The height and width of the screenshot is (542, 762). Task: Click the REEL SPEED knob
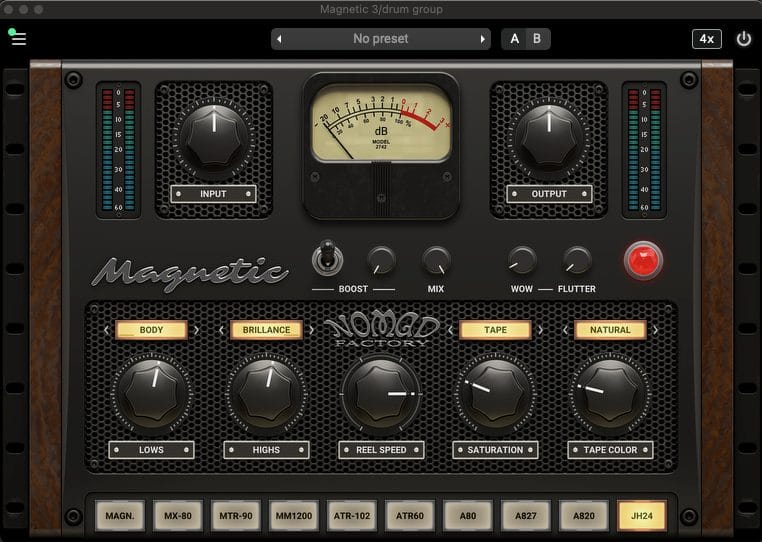click(x=381, y=394)
